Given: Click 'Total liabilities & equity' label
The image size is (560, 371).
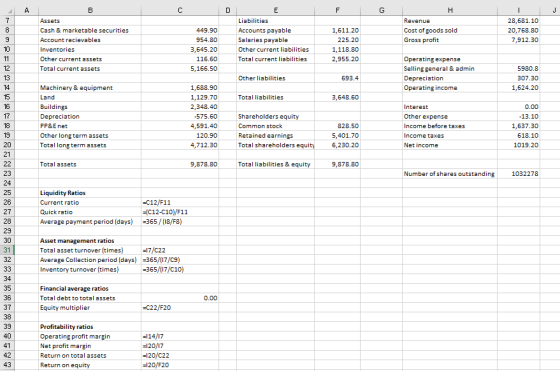Looking at the screenshot, I should click(274, 164).
